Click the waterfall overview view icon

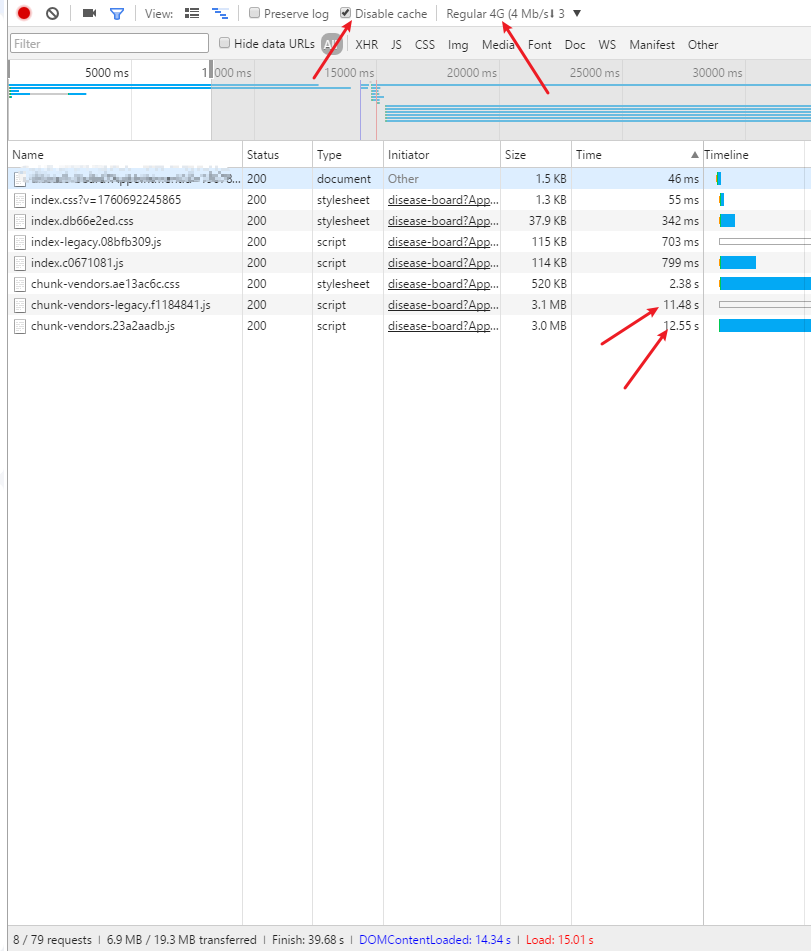(x=219, y=14)
